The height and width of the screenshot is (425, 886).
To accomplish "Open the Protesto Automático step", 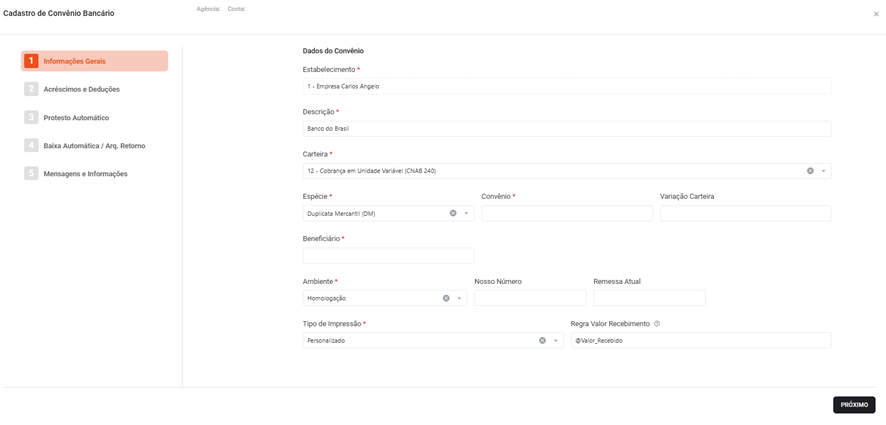I will 76,118.
